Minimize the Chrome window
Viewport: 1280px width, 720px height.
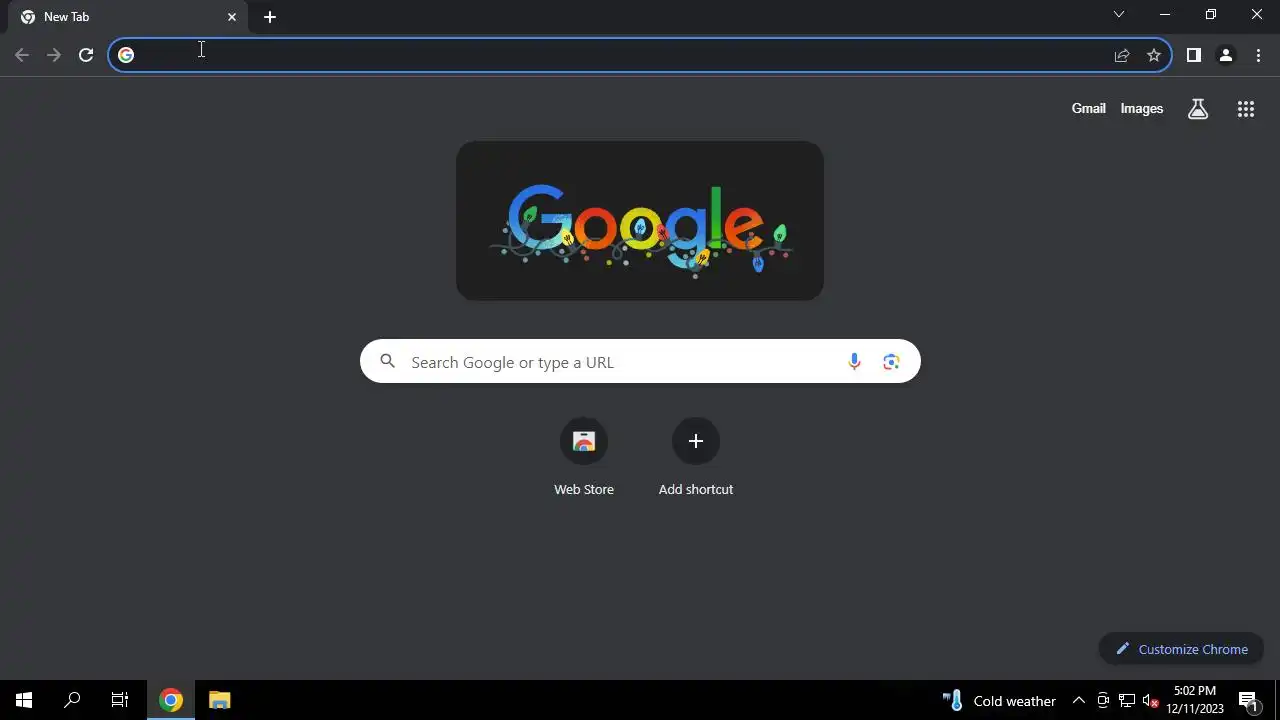pos(1165,14)
